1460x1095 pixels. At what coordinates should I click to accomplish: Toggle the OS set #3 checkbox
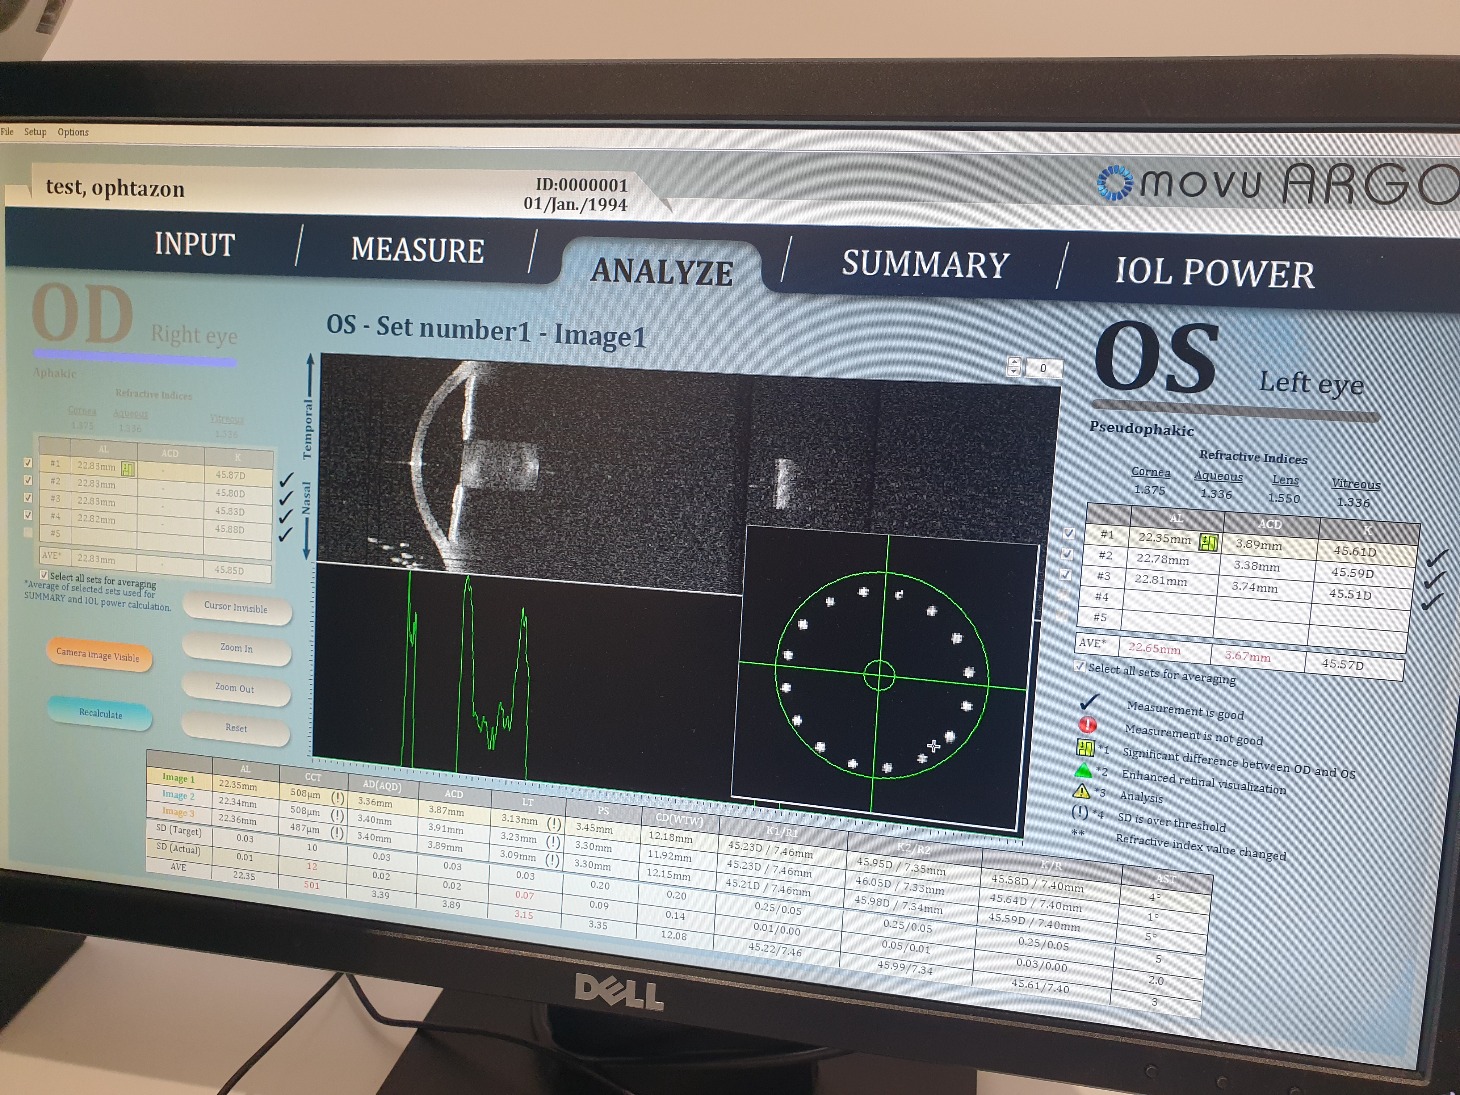click(x=1066, y=574)
